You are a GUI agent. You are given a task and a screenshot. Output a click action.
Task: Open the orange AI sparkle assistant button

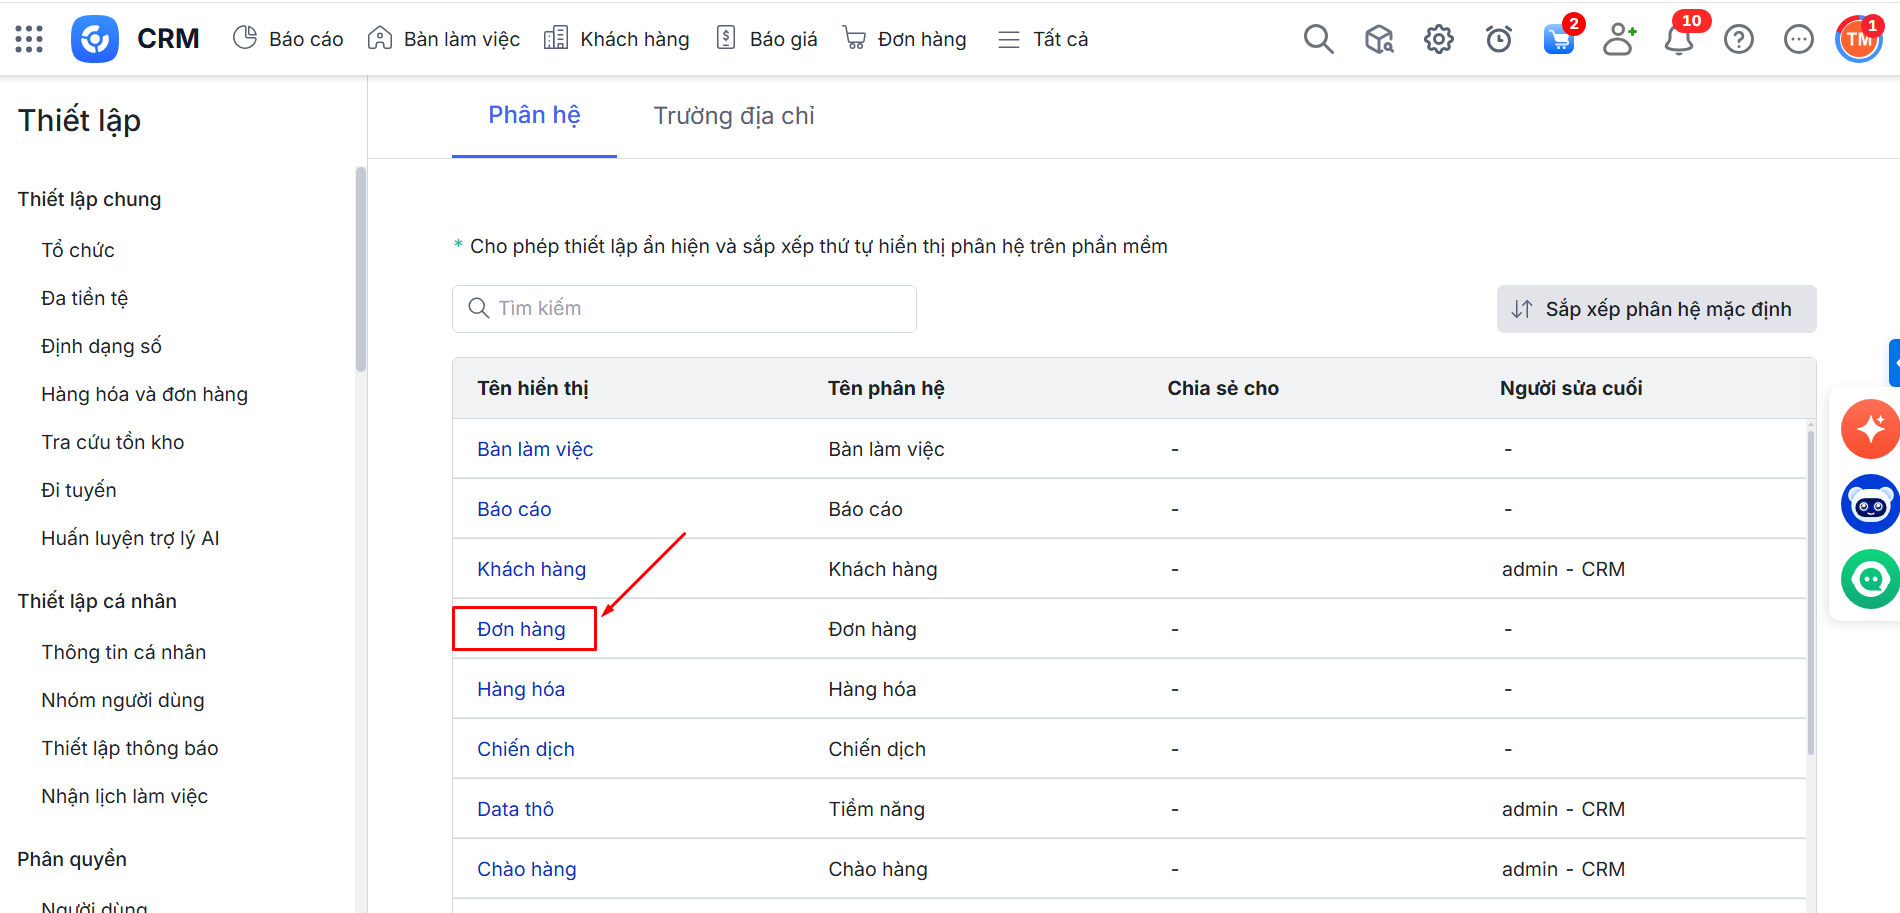(x=1869, y=429)
